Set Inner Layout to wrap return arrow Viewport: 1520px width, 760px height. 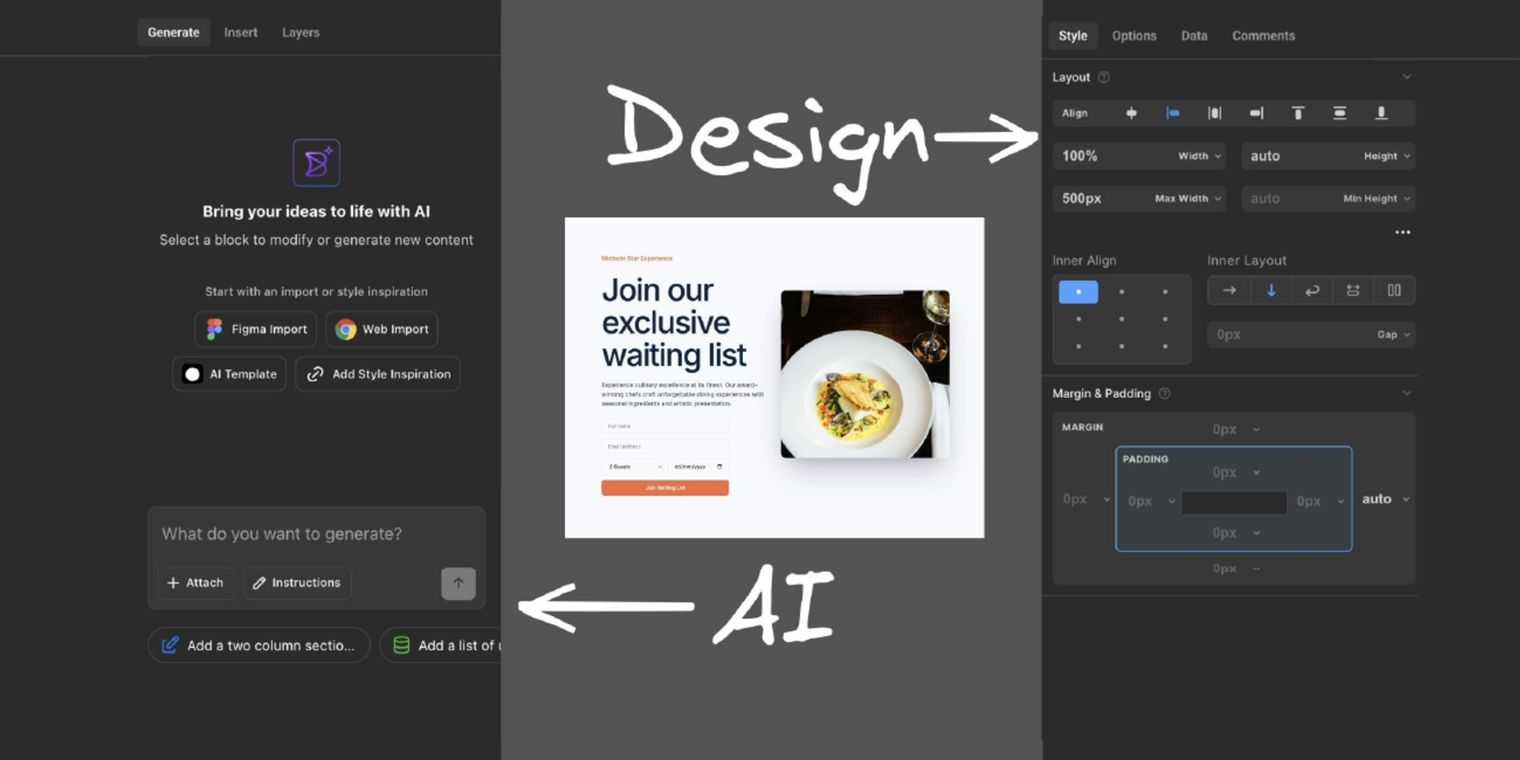1312,290
